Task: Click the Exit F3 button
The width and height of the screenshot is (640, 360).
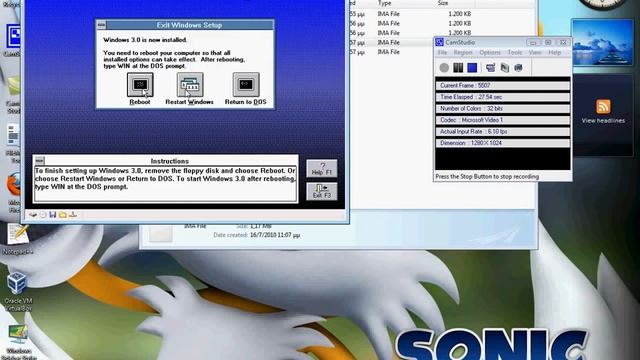Action: point(322,191)
